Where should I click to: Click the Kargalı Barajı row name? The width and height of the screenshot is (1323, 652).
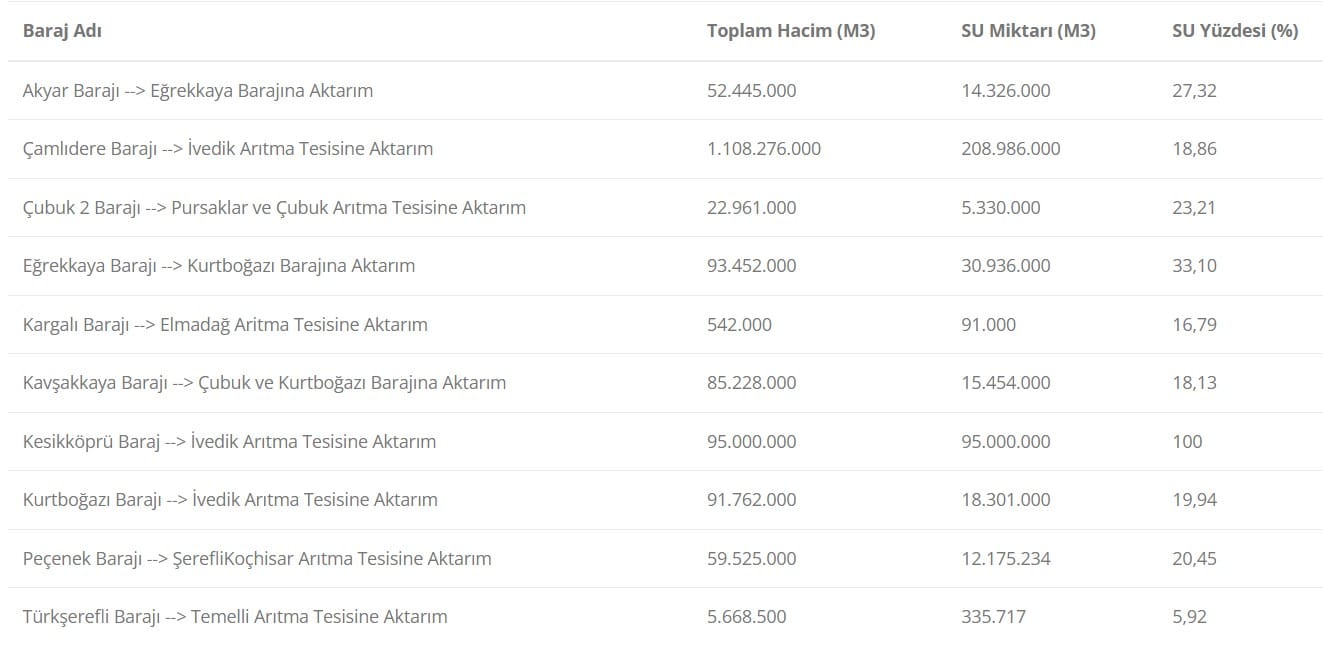[225, 325]
